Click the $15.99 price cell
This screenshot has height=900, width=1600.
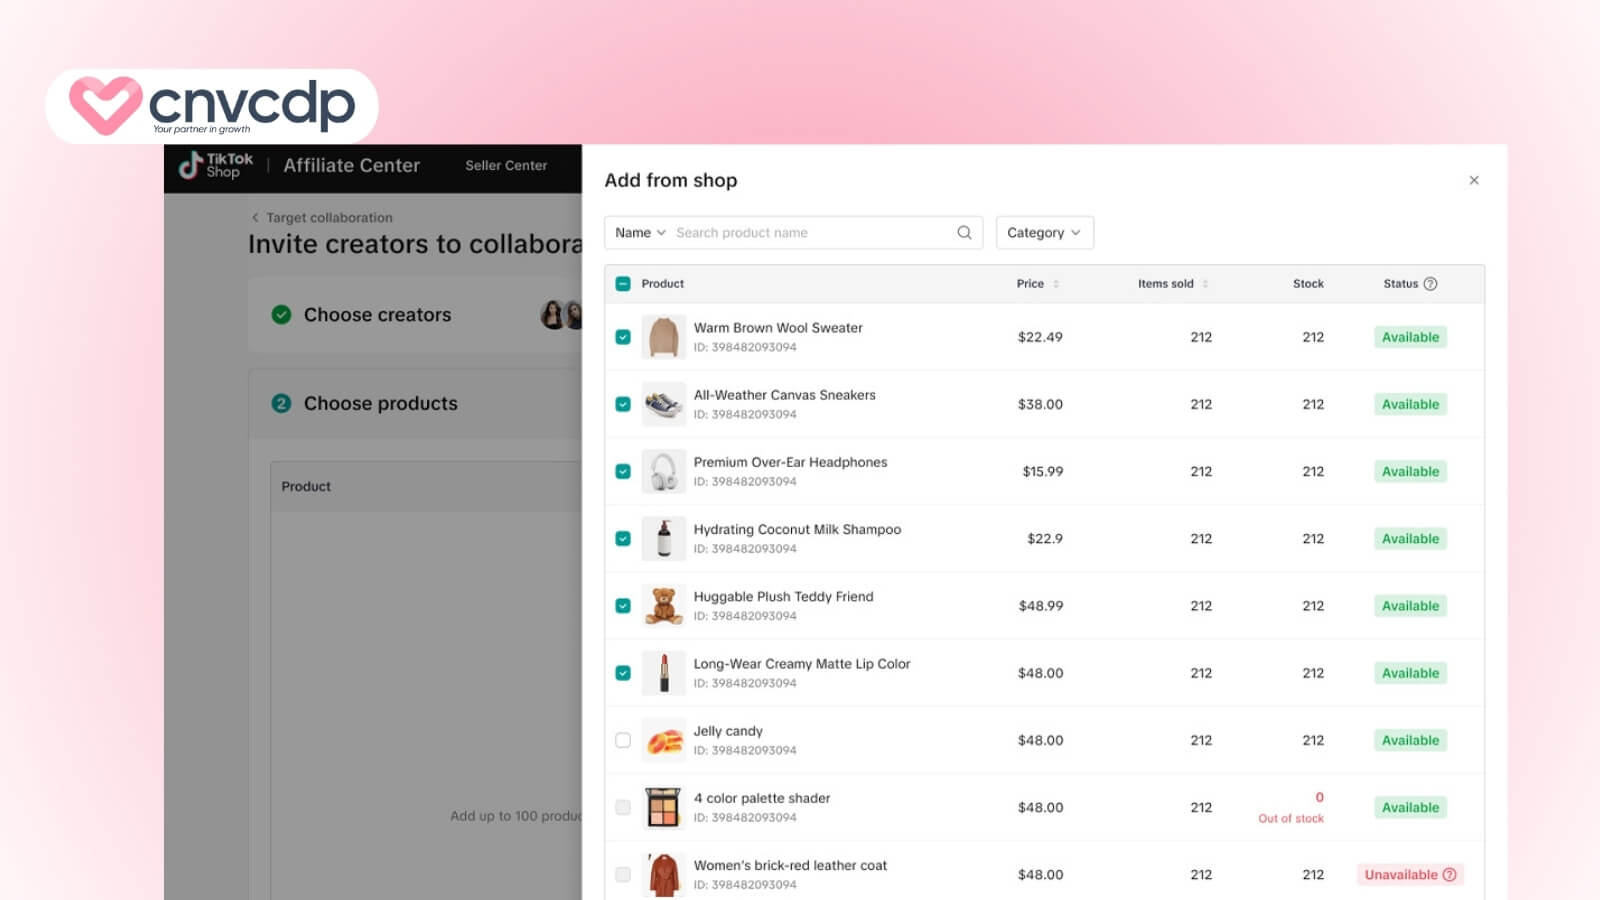(1043, 471)
